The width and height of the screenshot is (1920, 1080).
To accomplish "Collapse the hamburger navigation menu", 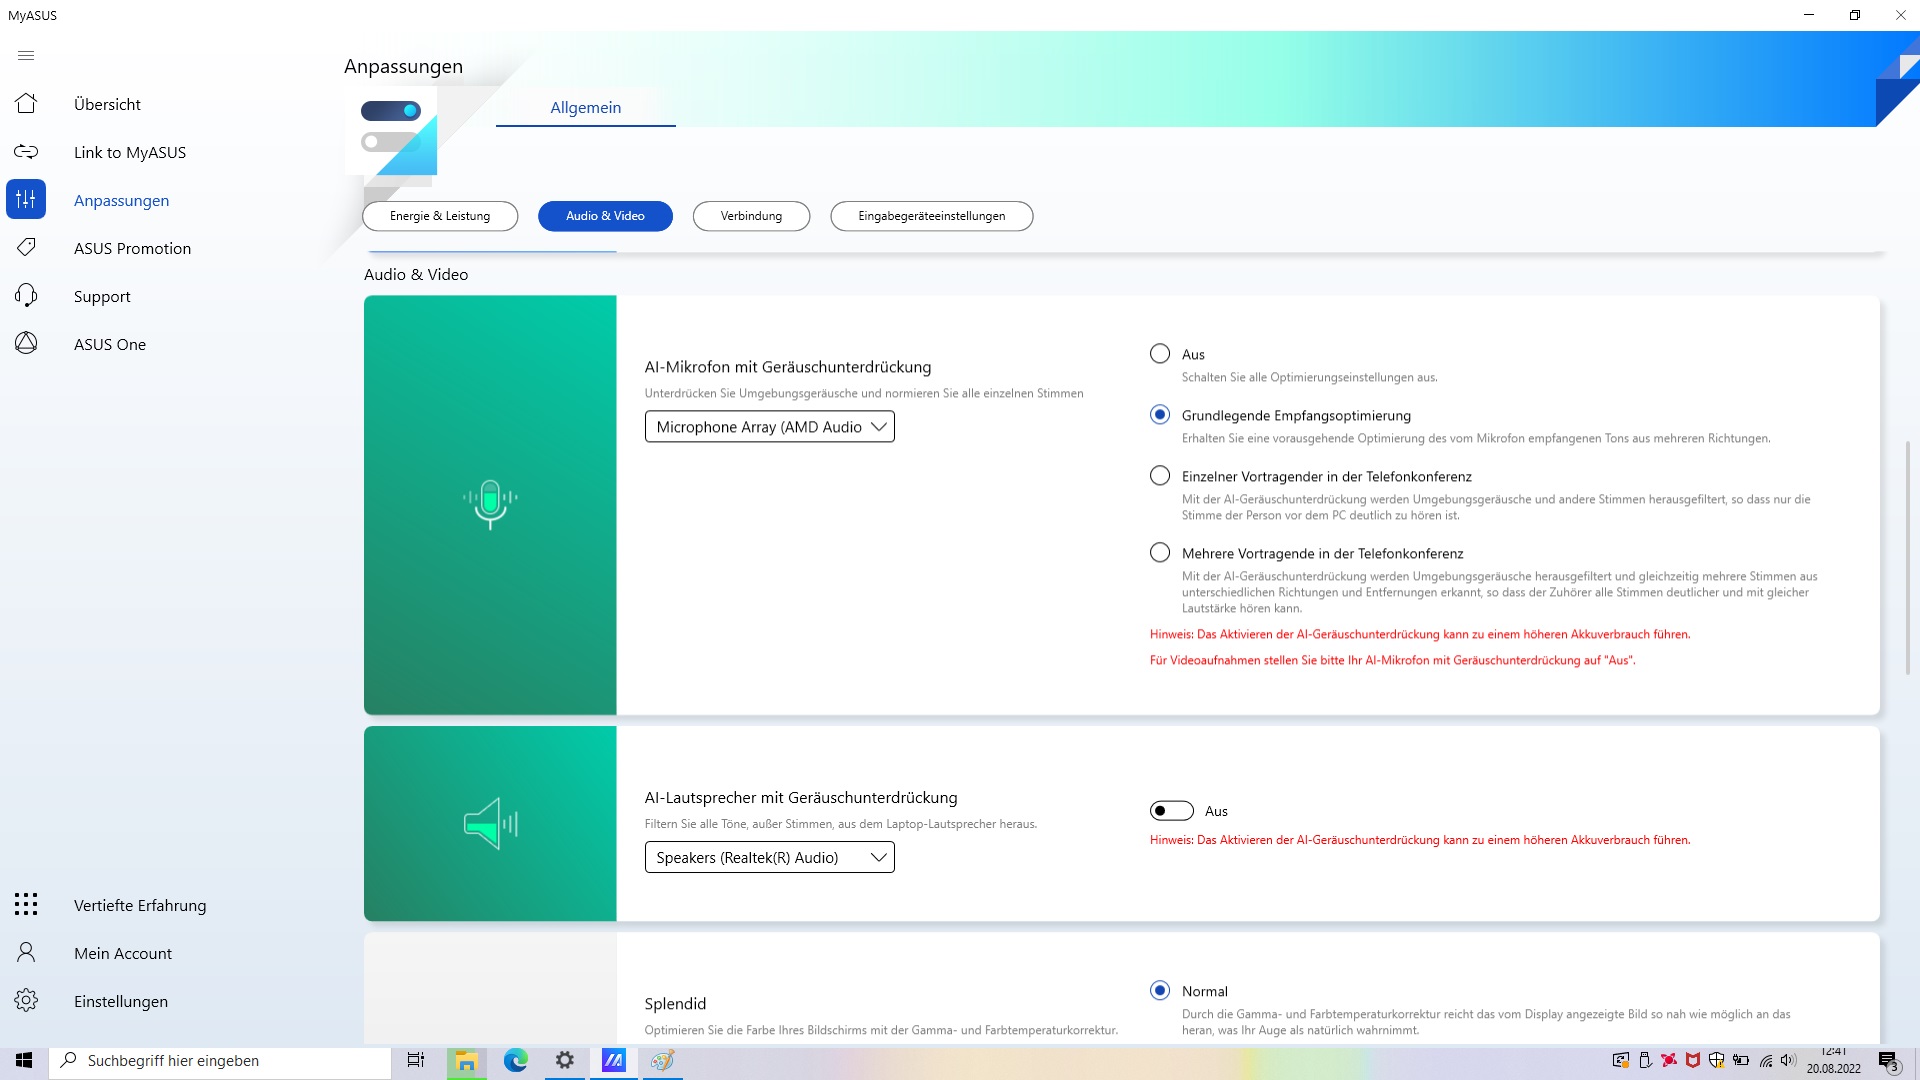I will (x=26, y=56).
